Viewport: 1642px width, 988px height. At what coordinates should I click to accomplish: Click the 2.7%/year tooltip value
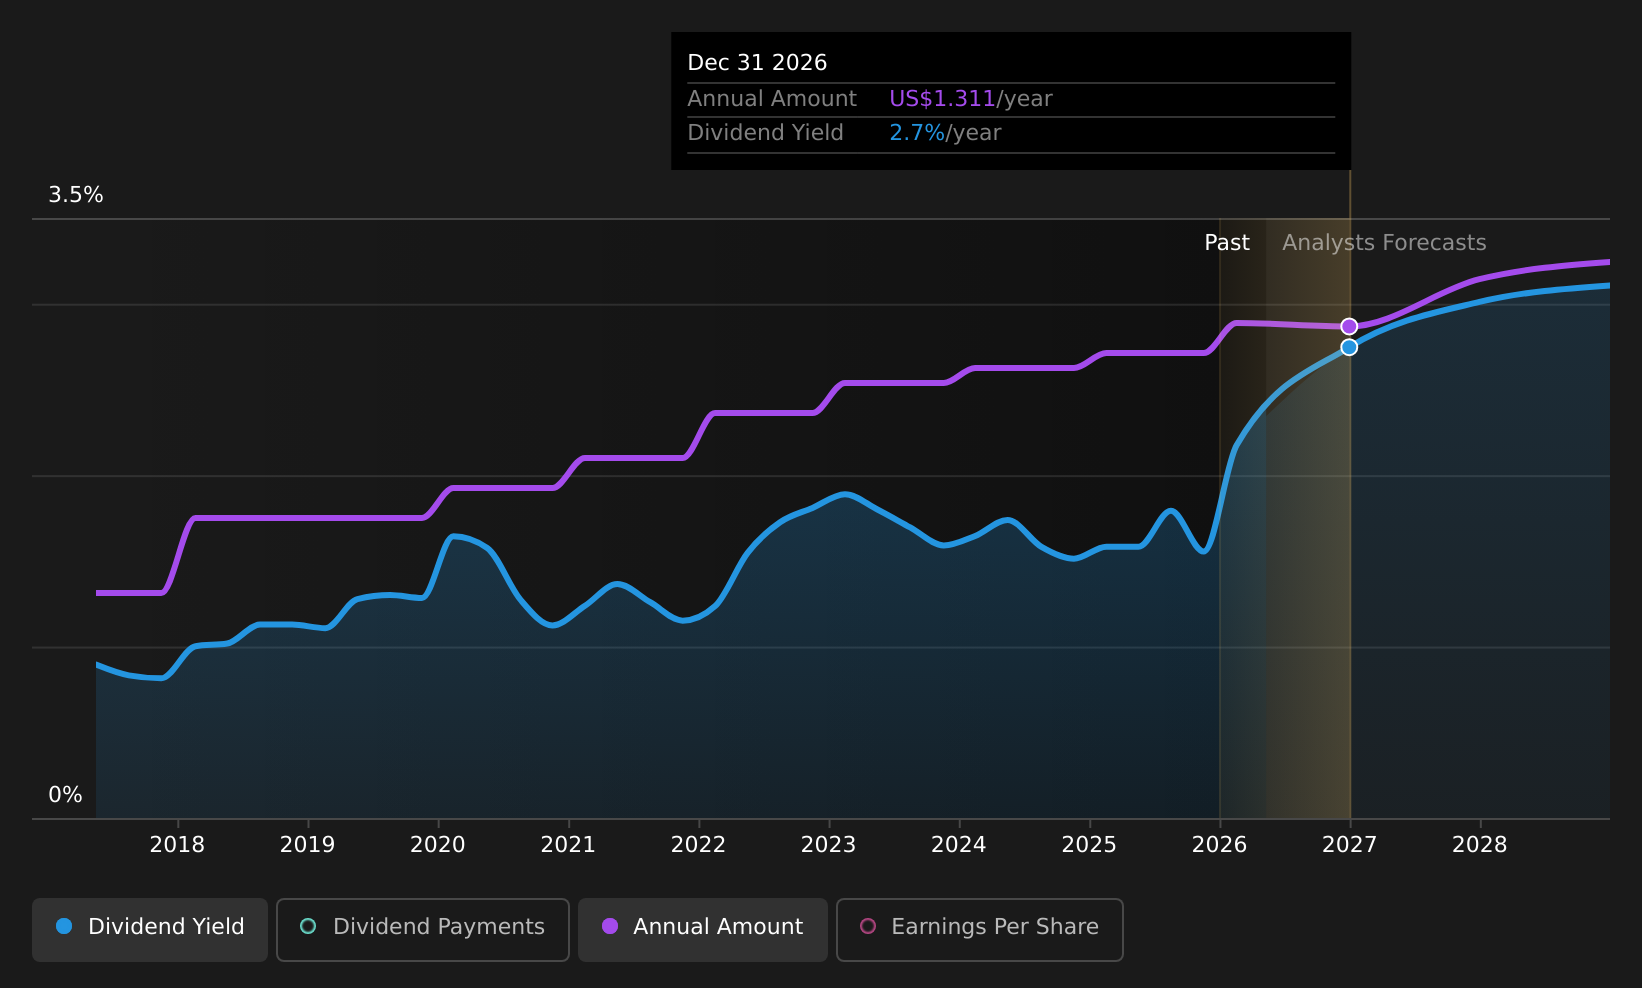pos(945,133)
